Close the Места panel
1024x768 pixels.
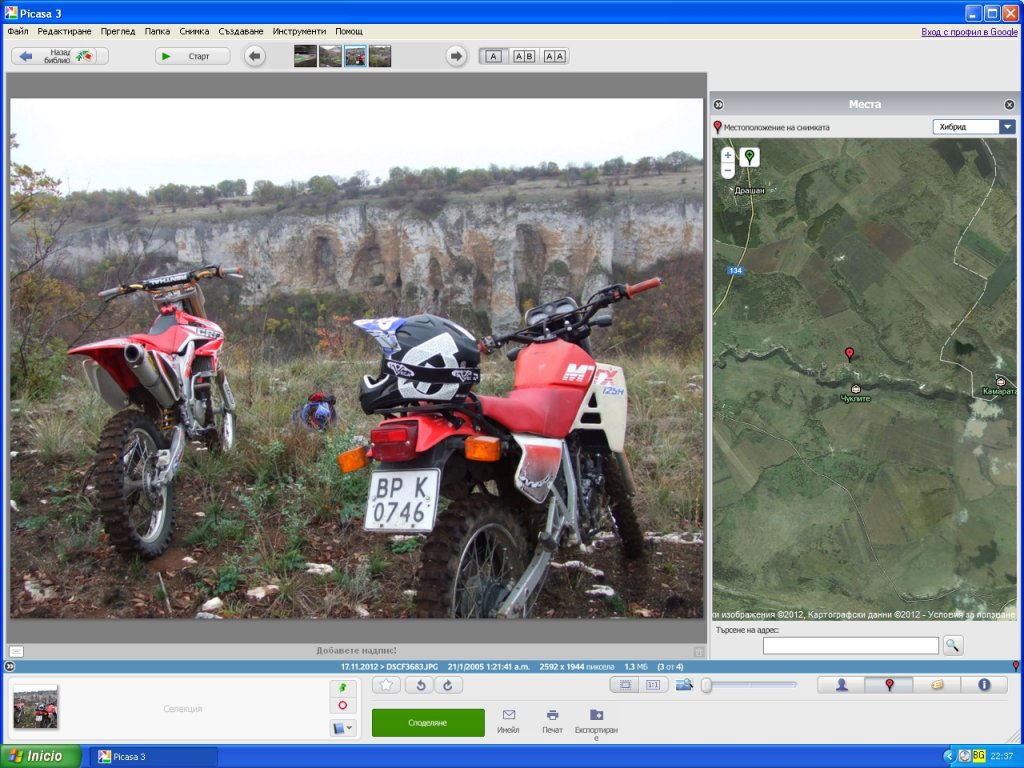click(1009, 104)
